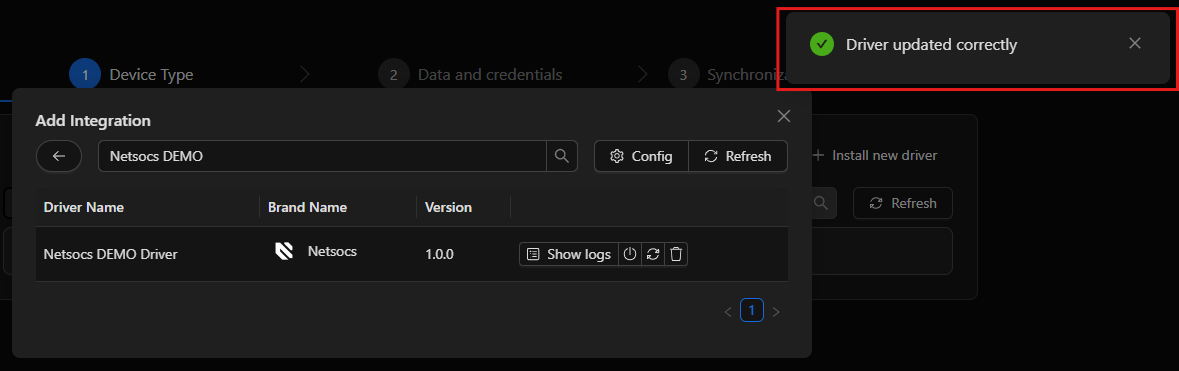Click the back arrow in Add Integration
This screenshot has width=1179, height=371.
[59, 156]
